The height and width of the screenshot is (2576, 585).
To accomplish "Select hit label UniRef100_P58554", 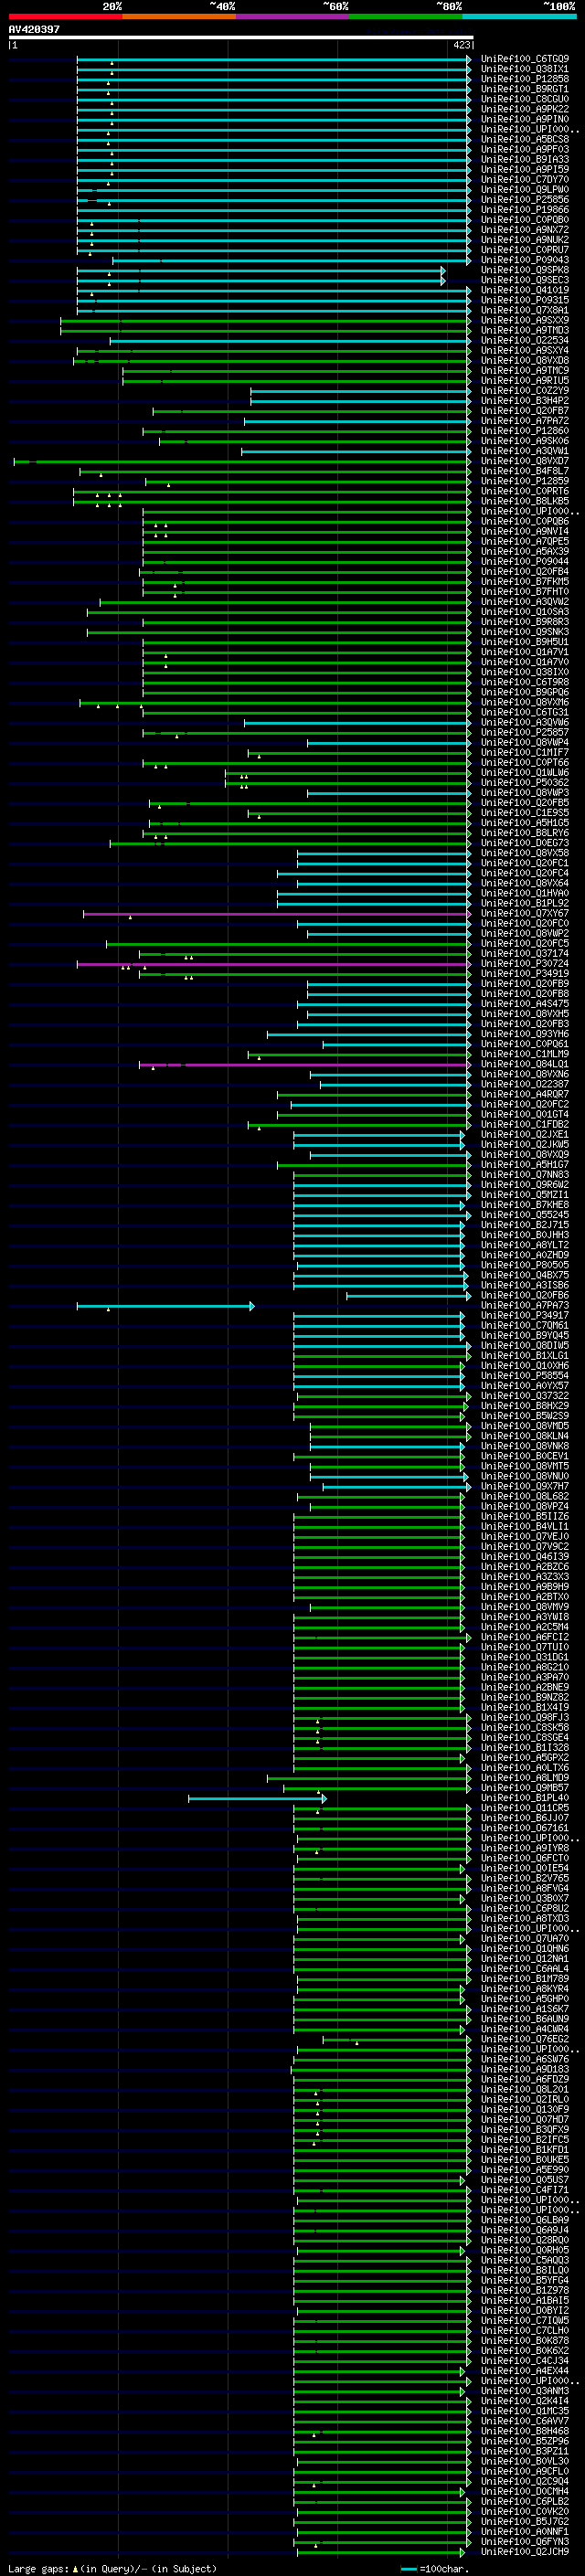I will pos(525,1376).
